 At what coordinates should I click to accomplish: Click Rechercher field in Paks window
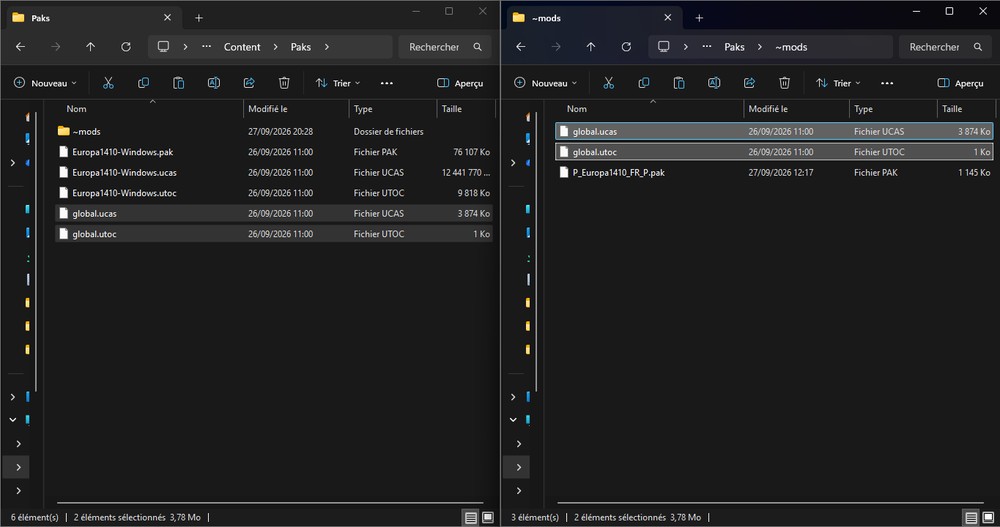coord(445,47)
